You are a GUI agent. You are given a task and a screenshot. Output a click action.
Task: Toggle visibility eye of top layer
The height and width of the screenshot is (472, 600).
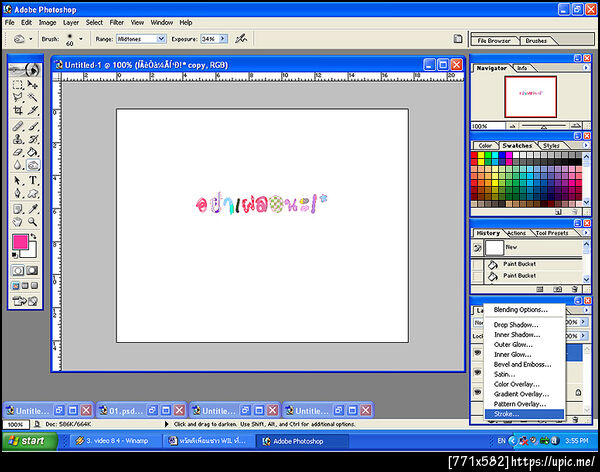click(x=478, y=353)
